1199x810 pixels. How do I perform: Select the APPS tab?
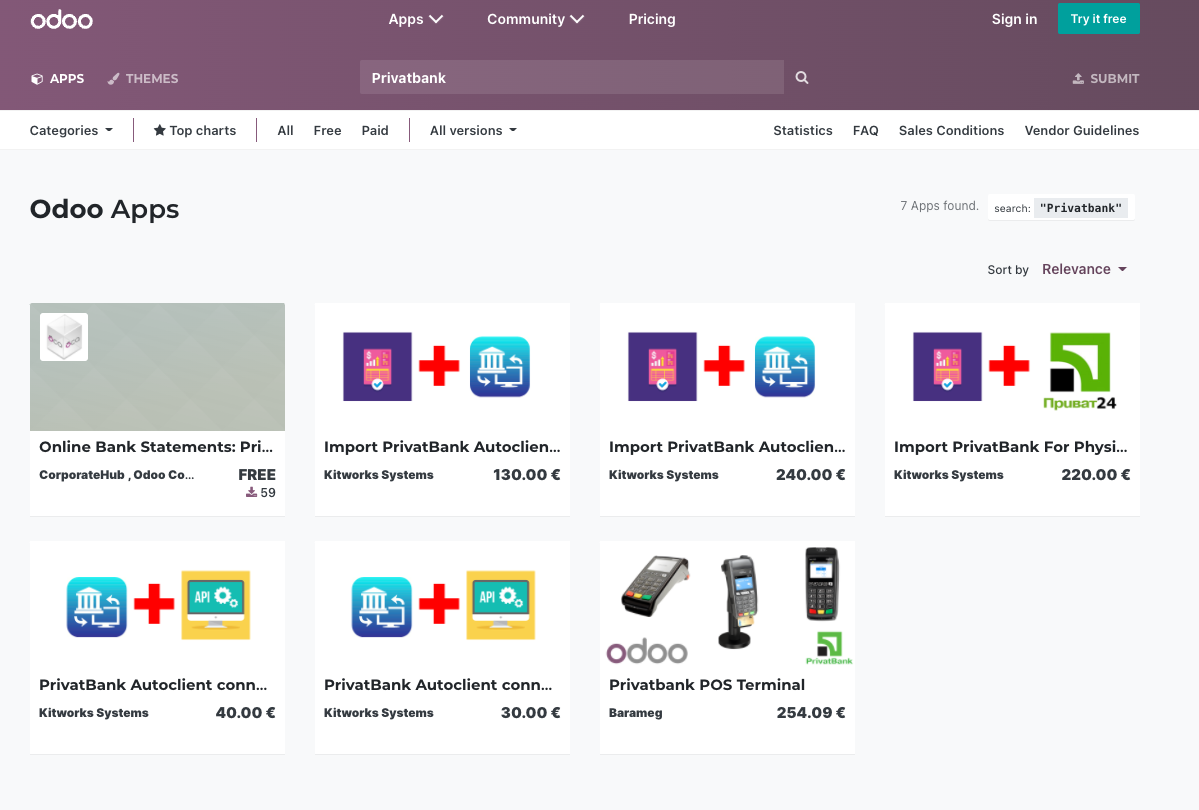[x=57, y=79]
